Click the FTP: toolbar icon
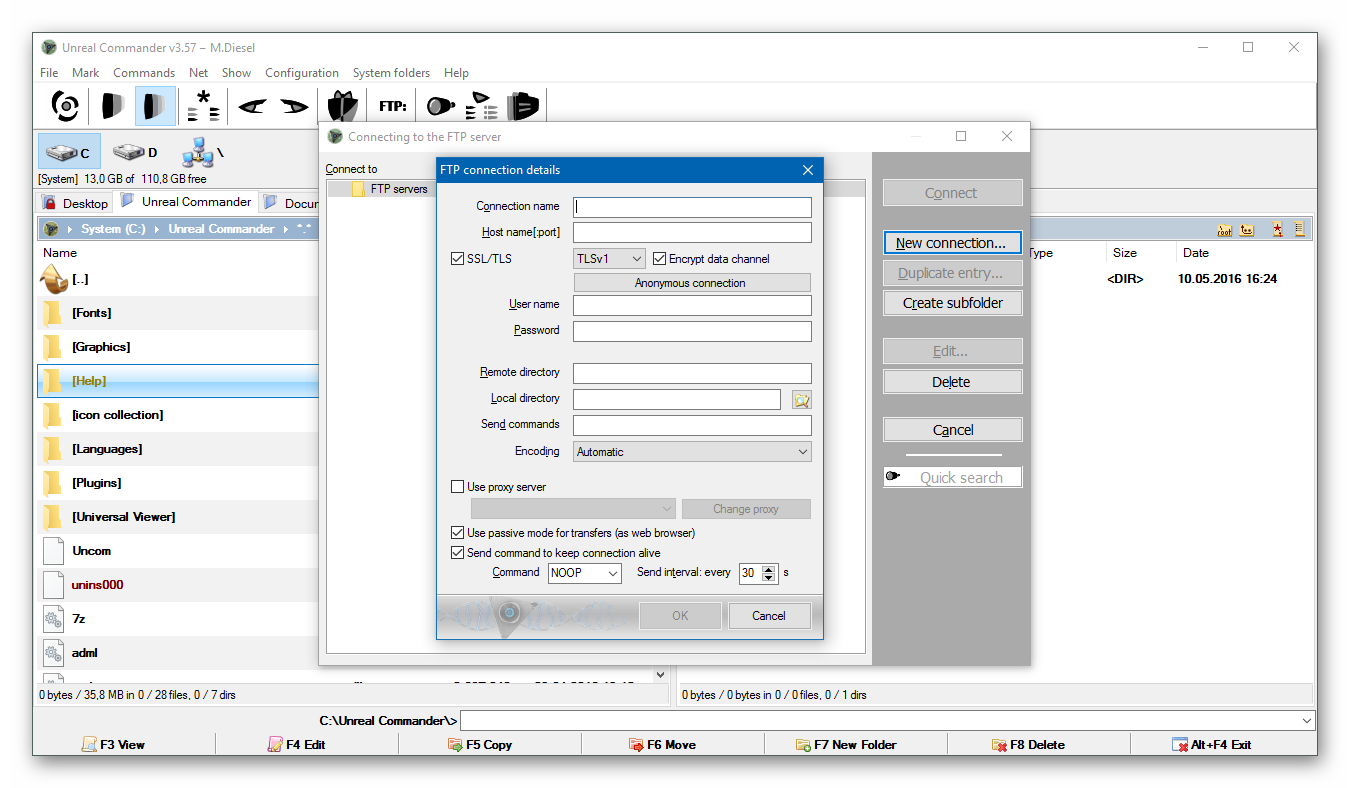 [393, 105]
